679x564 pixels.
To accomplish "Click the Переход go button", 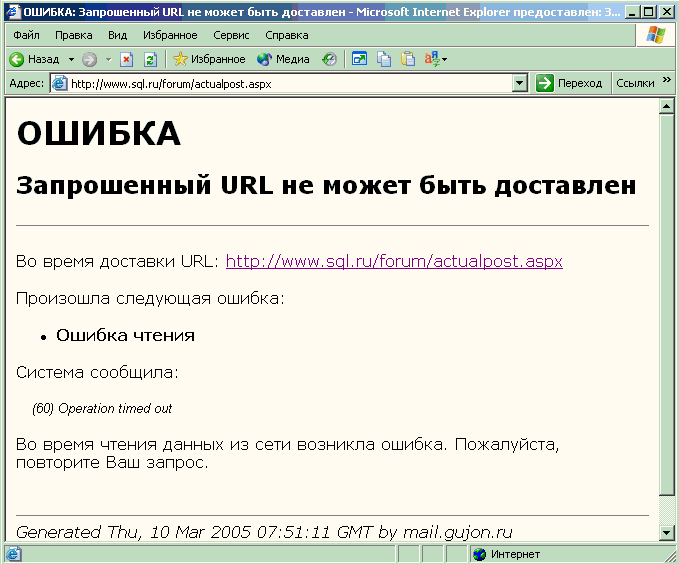I will click(569, 84).
